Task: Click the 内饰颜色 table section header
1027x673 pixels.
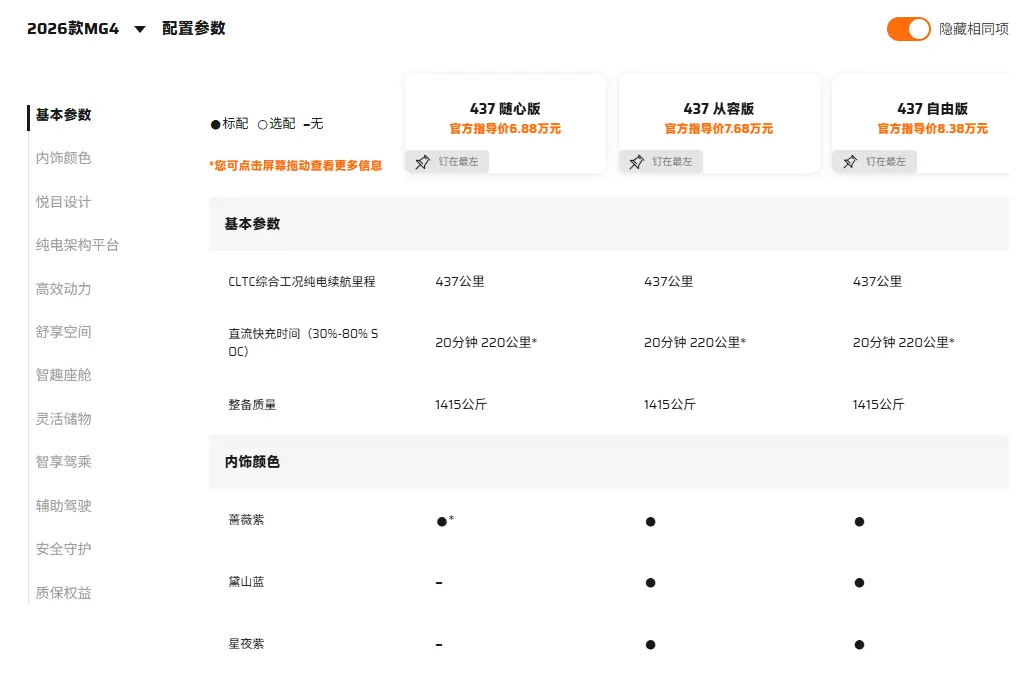Action: (609, 462)
